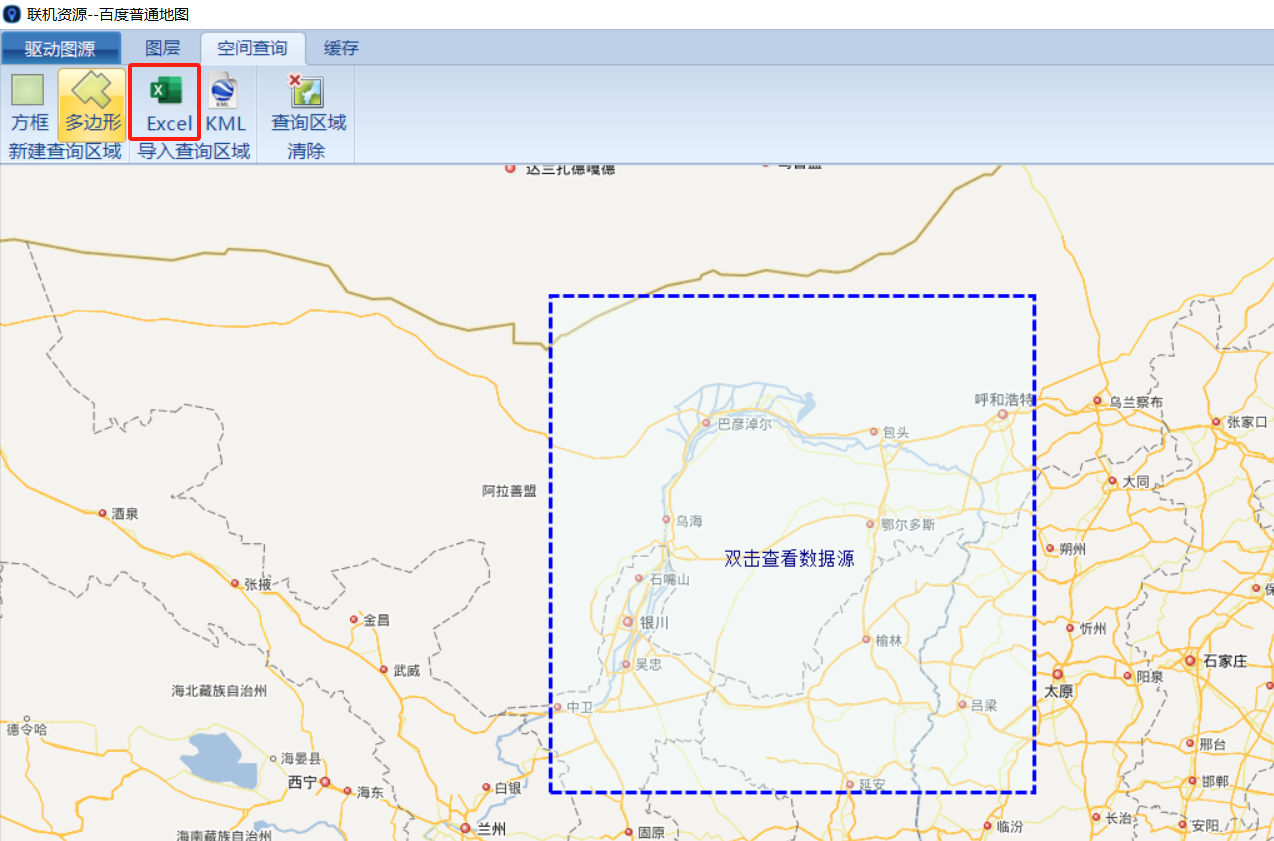Click the 武威 city label
The height and width of the screenshot is (841, 1274).
tap(406, 671)
